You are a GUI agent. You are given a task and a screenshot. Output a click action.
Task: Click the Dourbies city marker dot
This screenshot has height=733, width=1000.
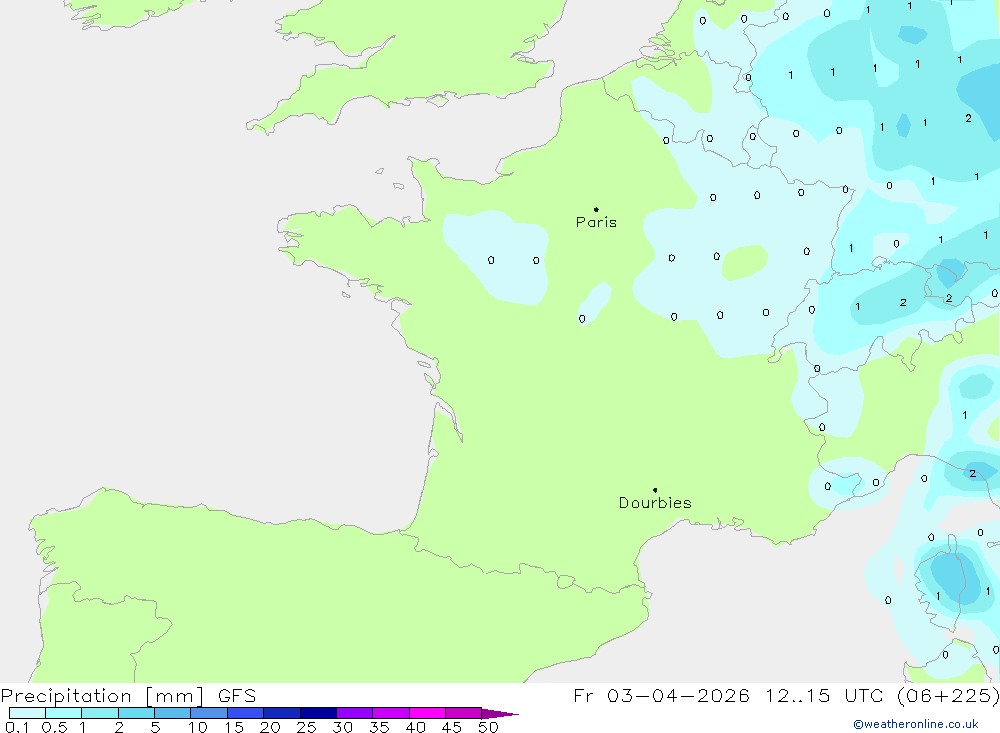tap(655, 490)
